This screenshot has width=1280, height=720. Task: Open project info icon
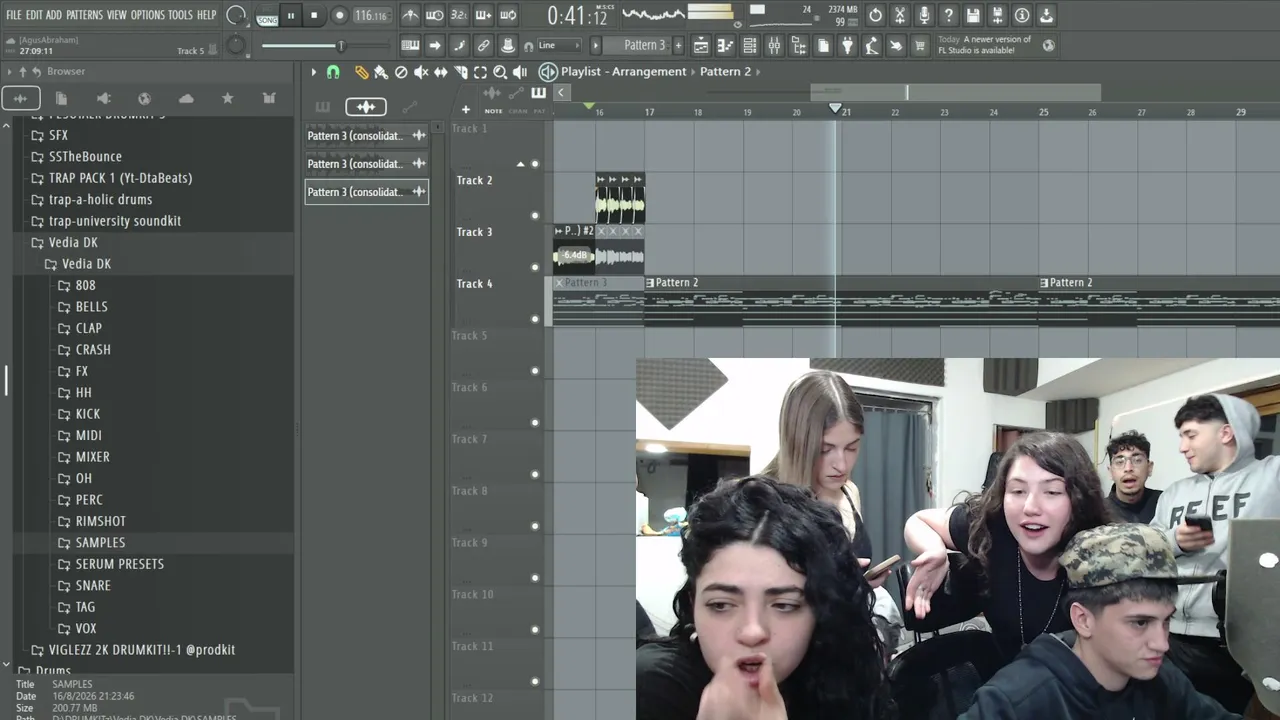tap(1022, 15)
